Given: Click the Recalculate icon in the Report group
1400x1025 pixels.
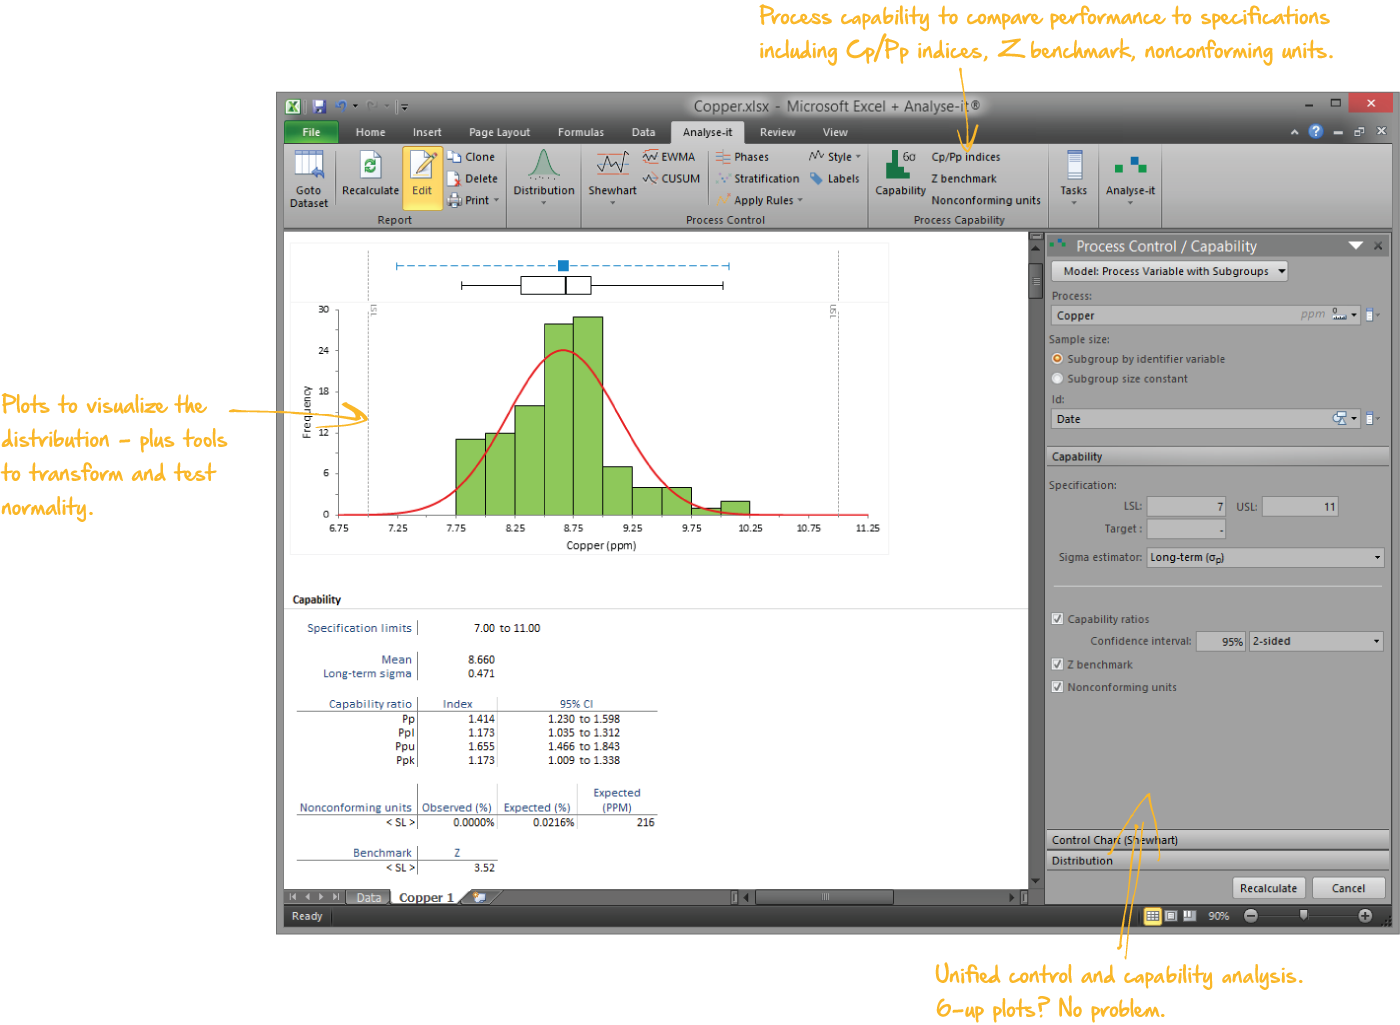Looking at the screenshot, I should click(x=370, y=173).
